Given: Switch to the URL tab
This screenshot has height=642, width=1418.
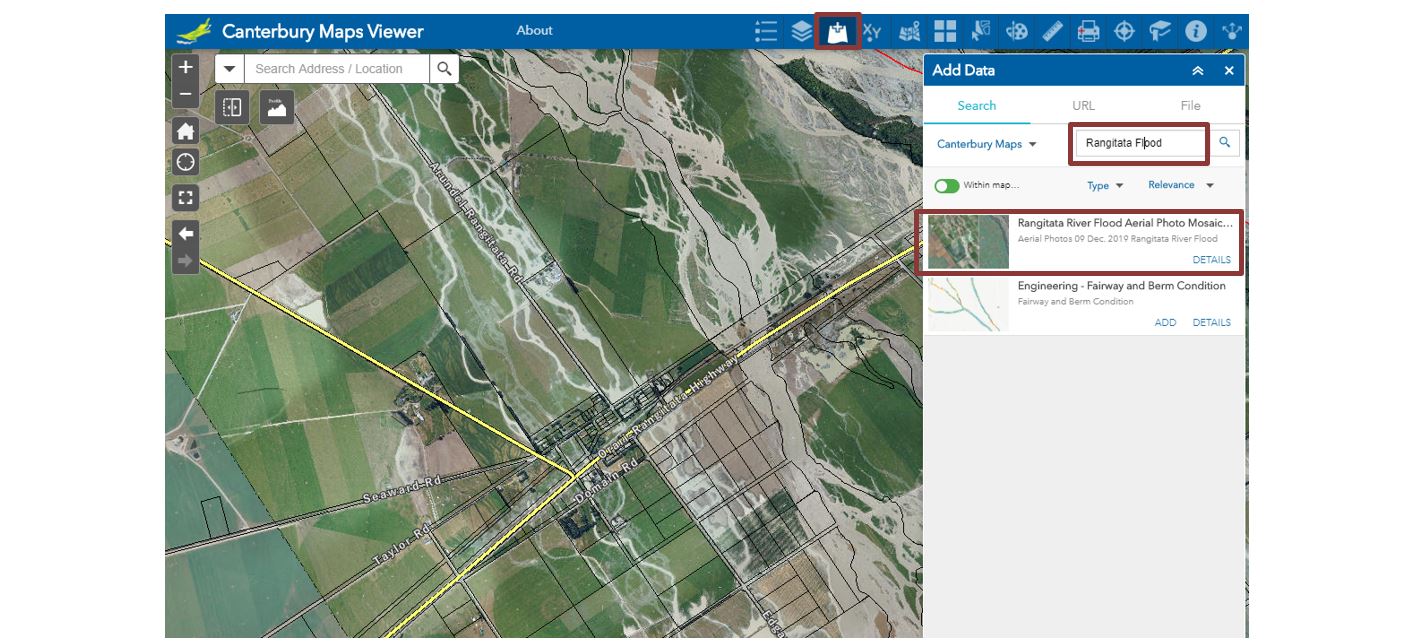Looking at the screenshot, I should point(1083,106).
